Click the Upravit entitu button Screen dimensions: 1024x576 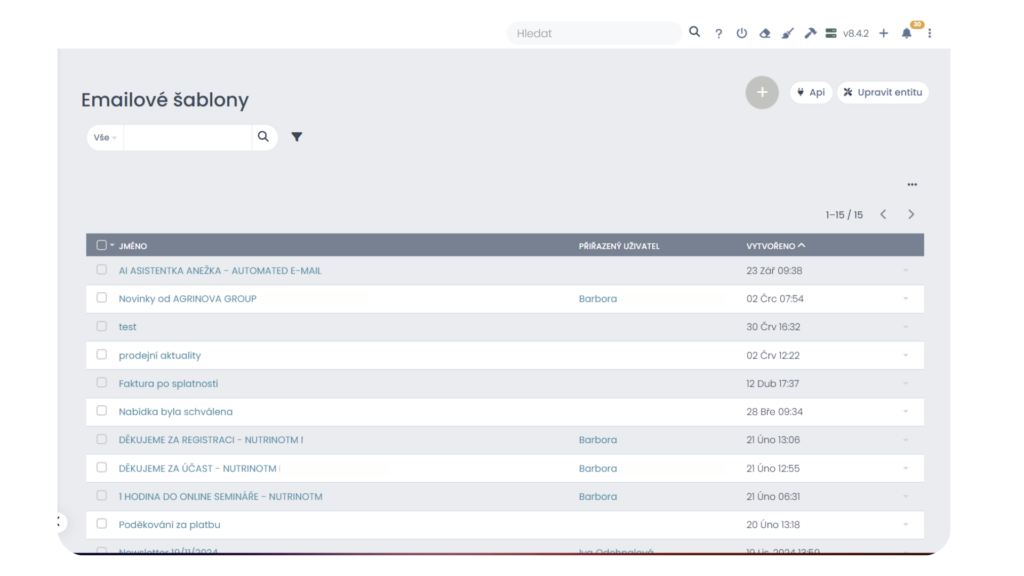coord(883,92)
